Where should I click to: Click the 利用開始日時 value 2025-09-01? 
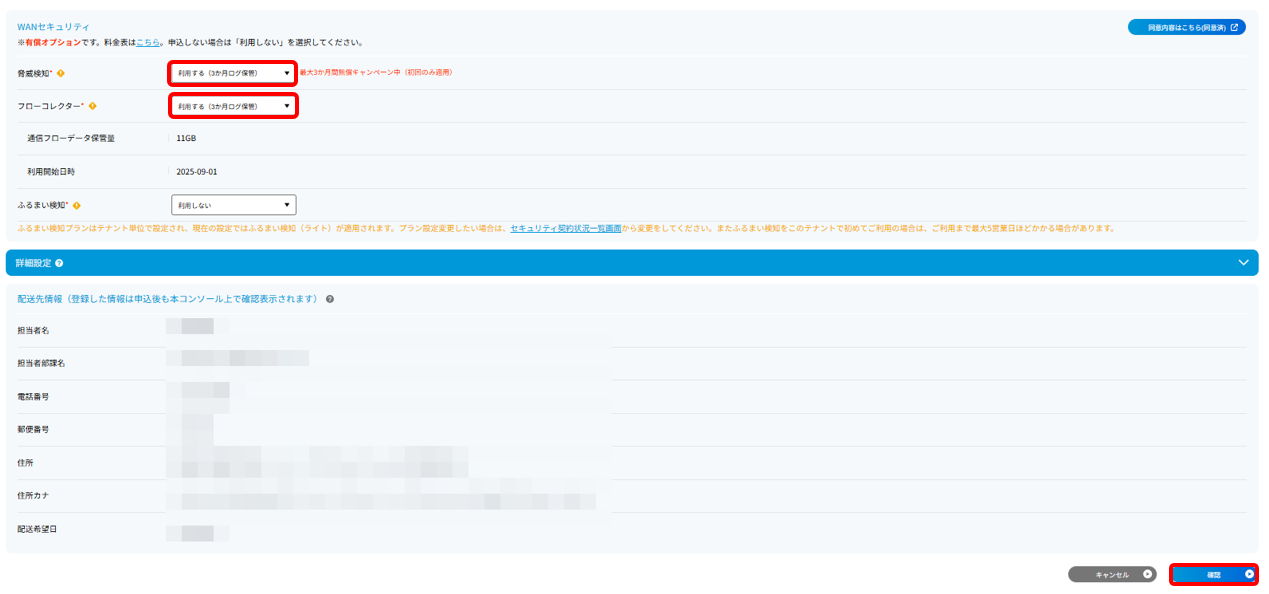tap(197, 172)
